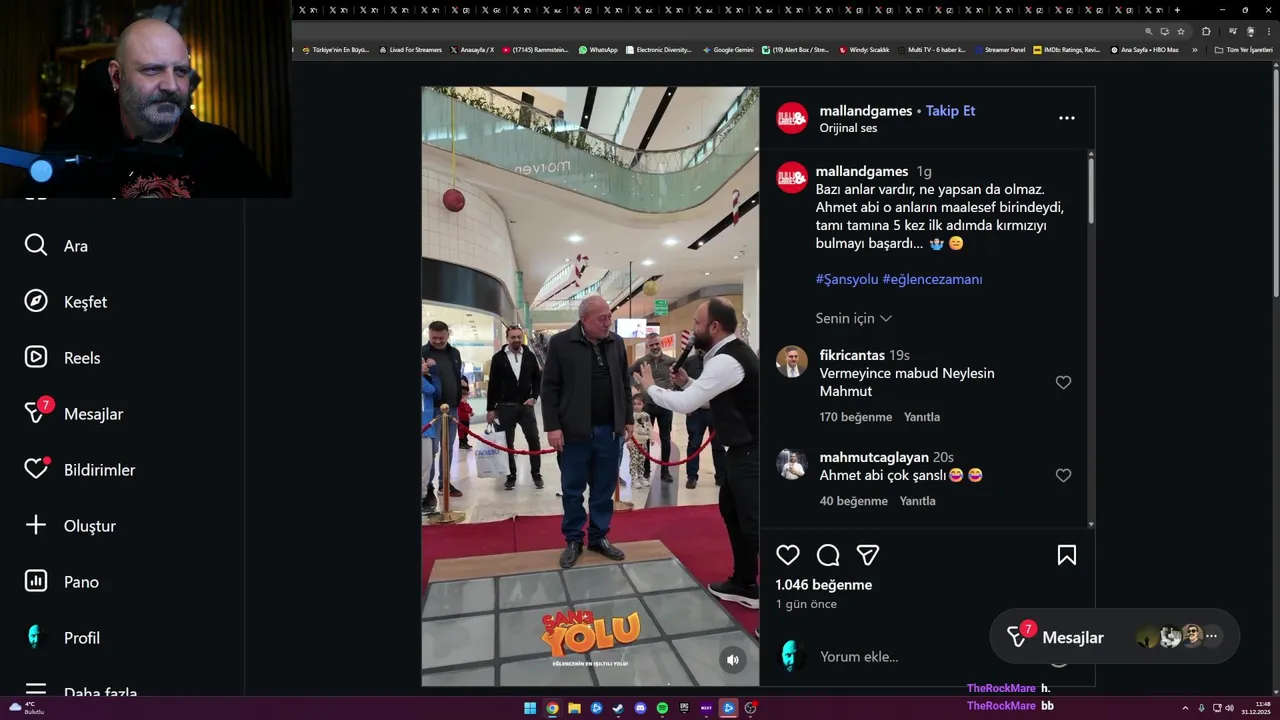Open fikricantas profile picture

coord(792,362)
